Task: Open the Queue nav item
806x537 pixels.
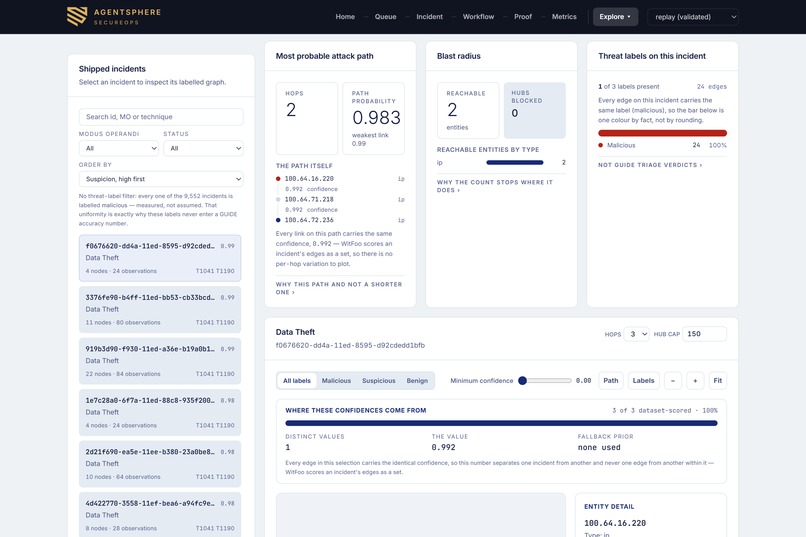Action: 385,17
